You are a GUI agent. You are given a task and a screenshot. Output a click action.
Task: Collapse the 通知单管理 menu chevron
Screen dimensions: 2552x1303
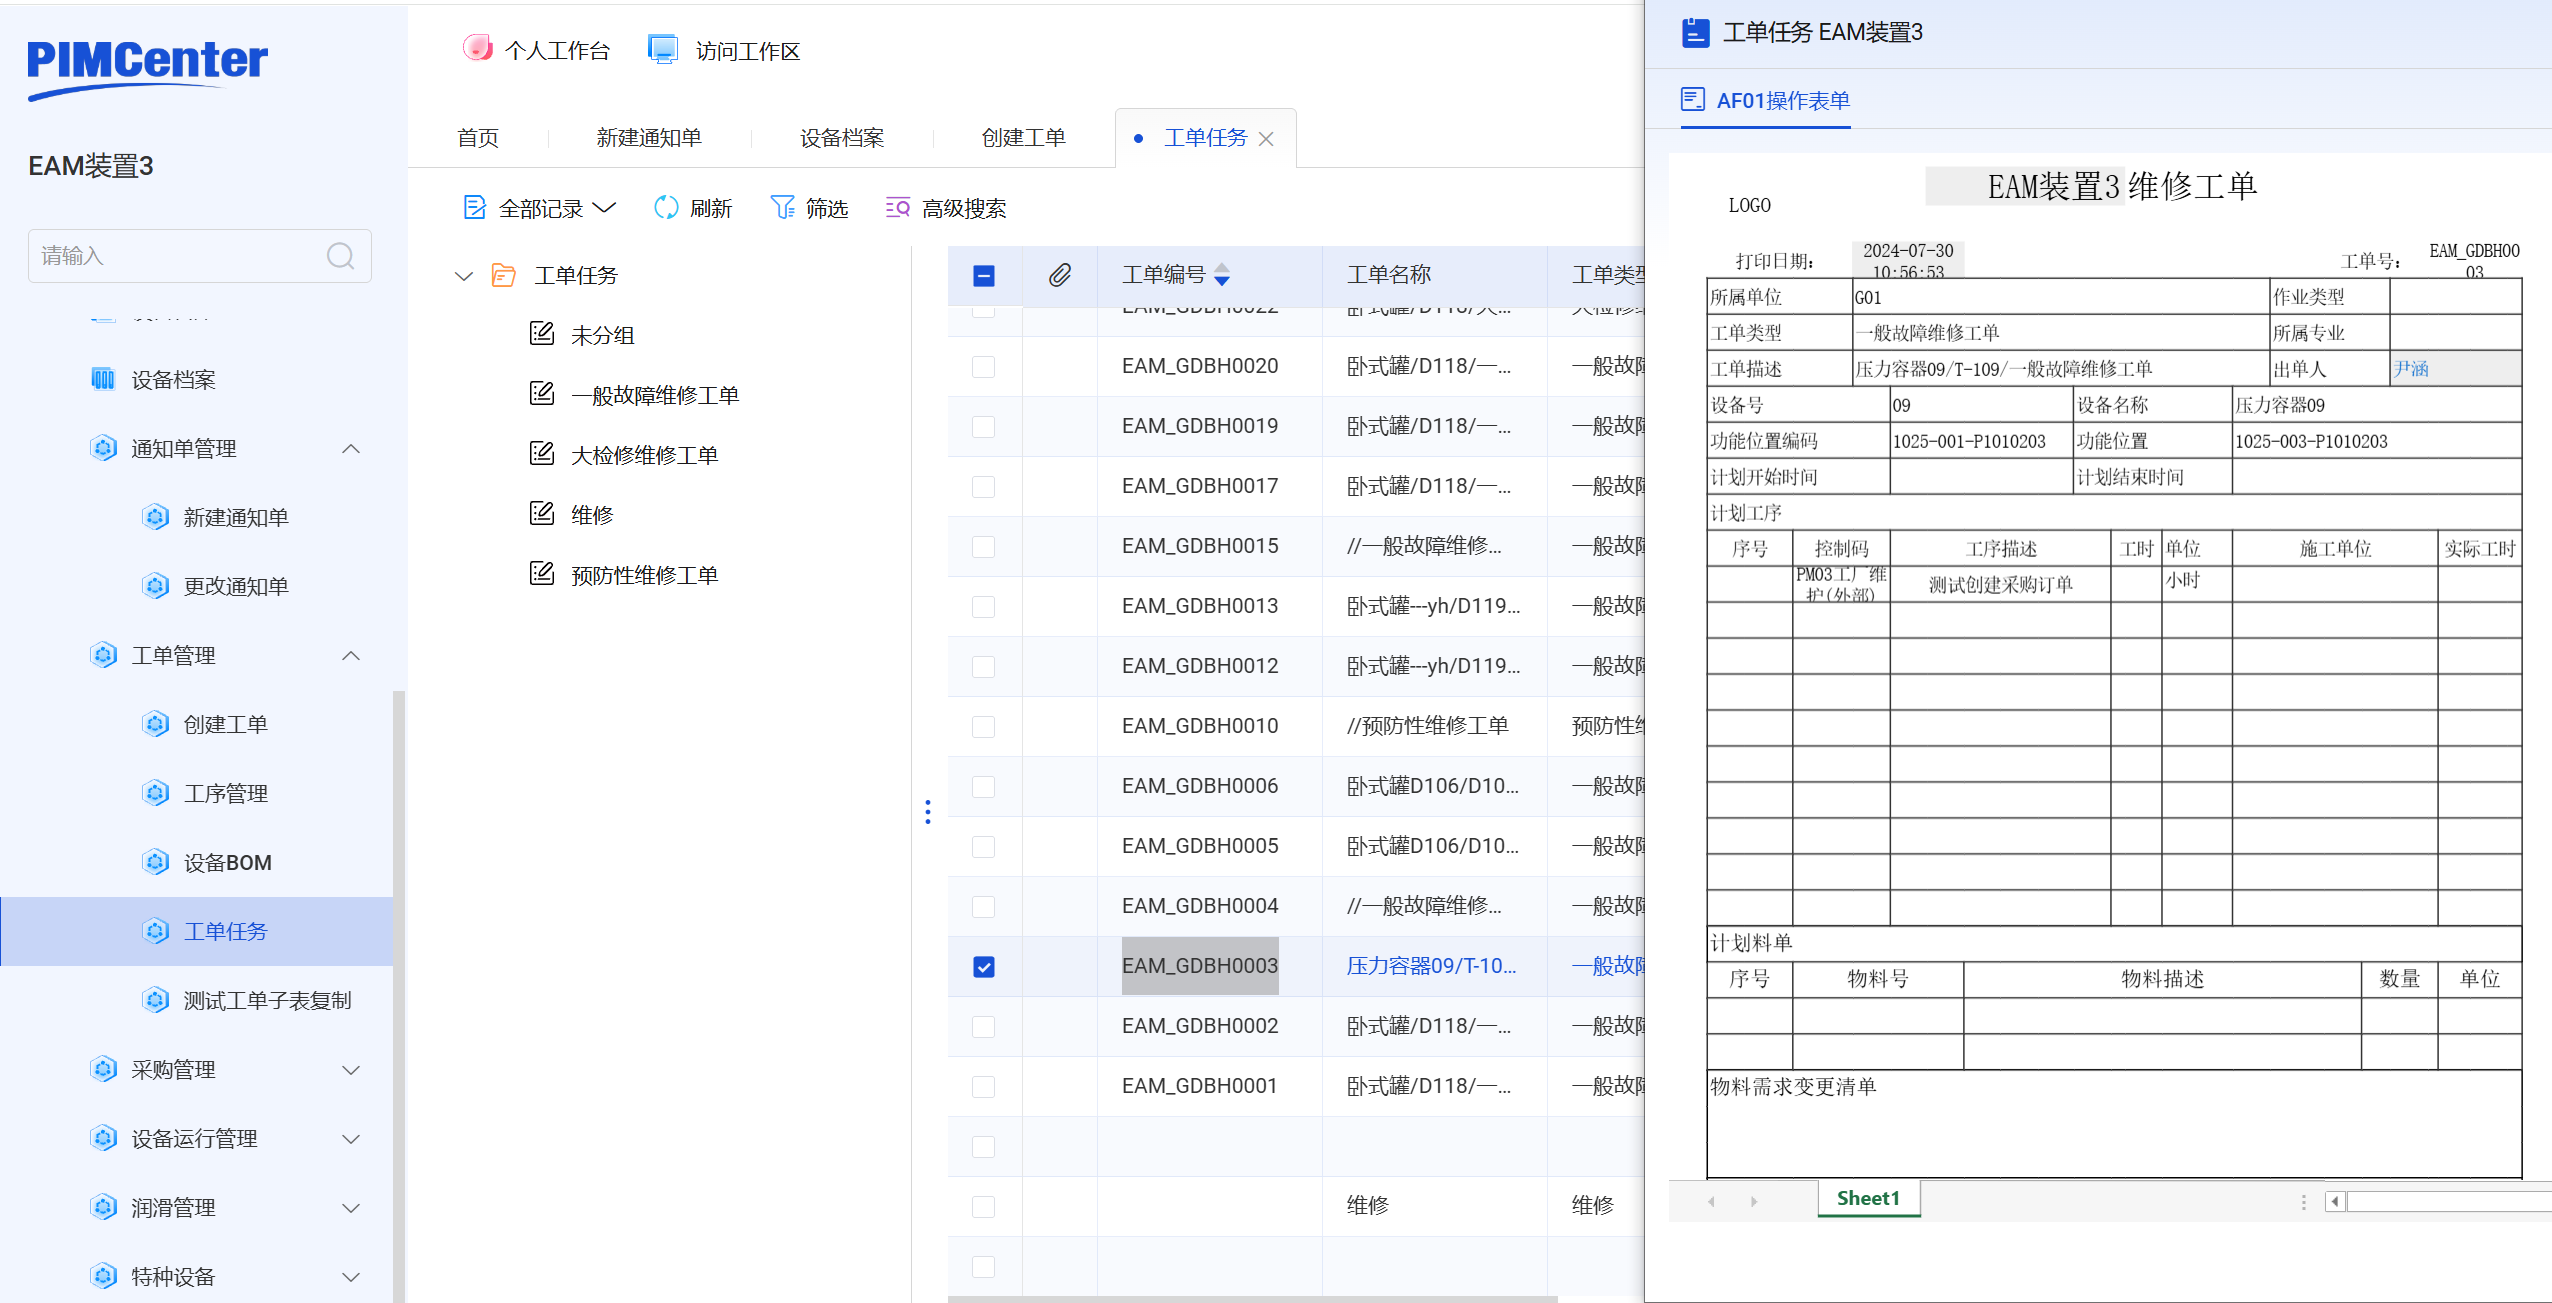click(351, 448)
